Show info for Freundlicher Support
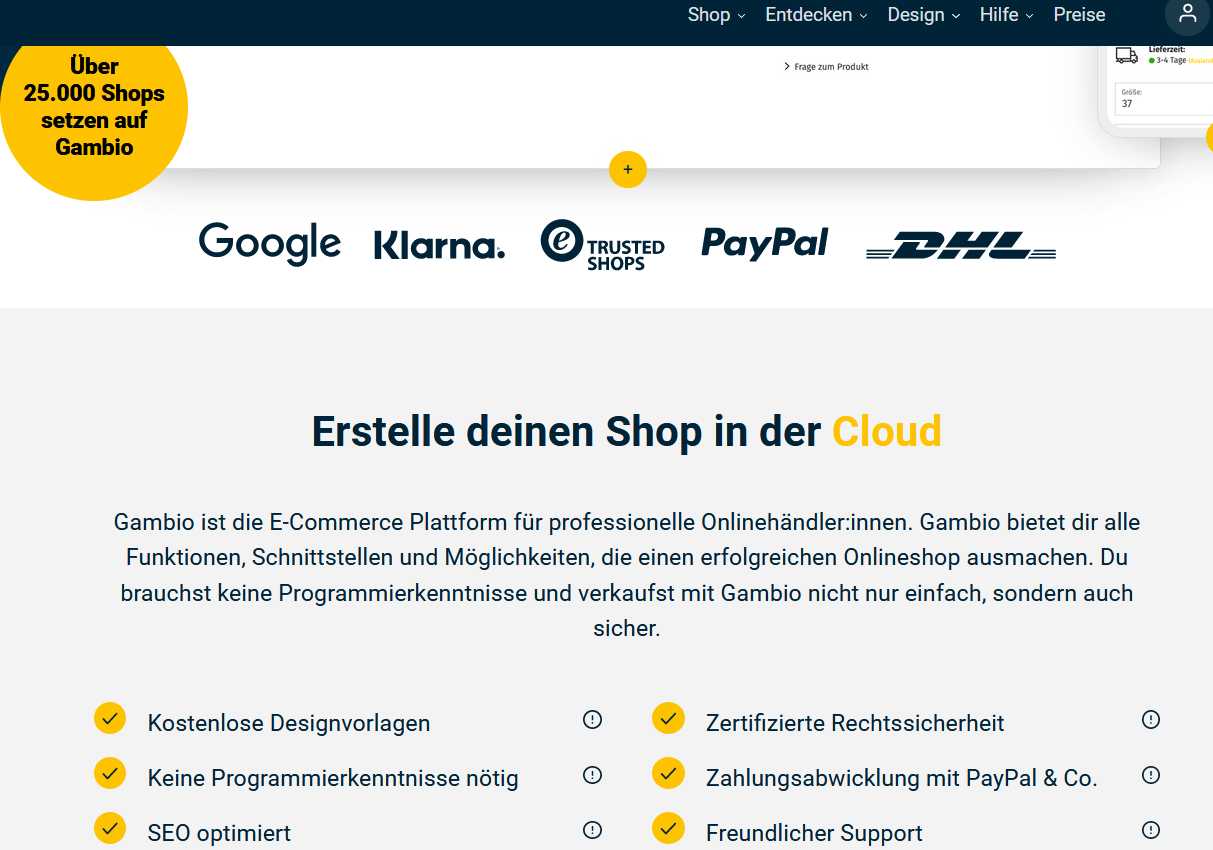 [1151, 830]
